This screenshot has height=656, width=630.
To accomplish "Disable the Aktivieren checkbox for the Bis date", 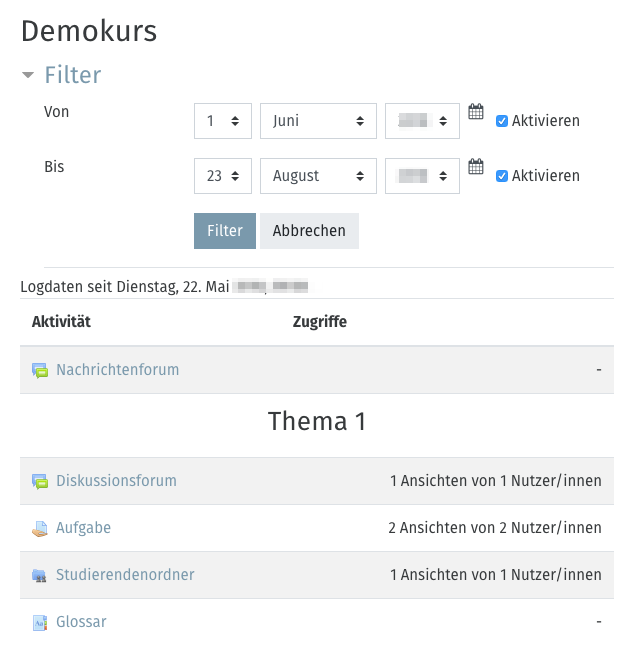I will pyautogui.click(x=502, y=176).
